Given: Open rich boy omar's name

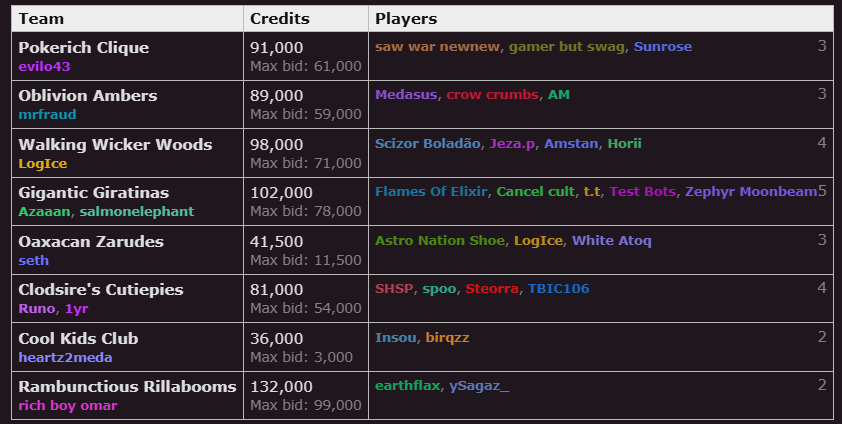Looking at the screenshot, I should tap(68, 406).
